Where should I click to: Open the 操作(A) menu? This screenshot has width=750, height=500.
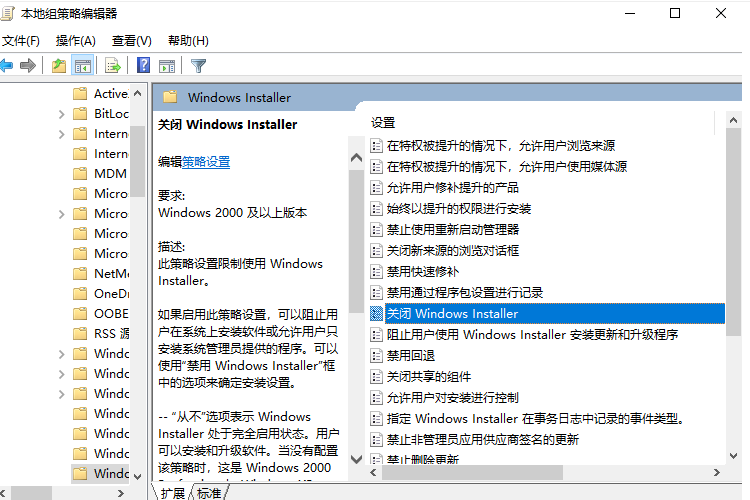[76, 41]
